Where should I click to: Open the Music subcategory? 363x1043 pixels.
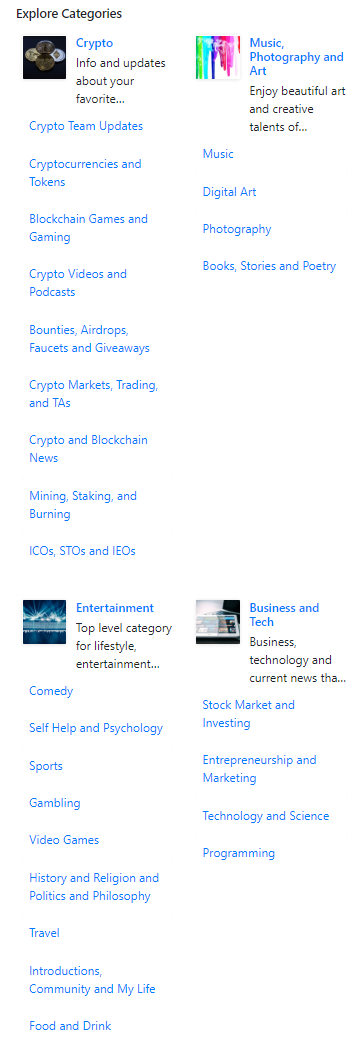[218, 154]
